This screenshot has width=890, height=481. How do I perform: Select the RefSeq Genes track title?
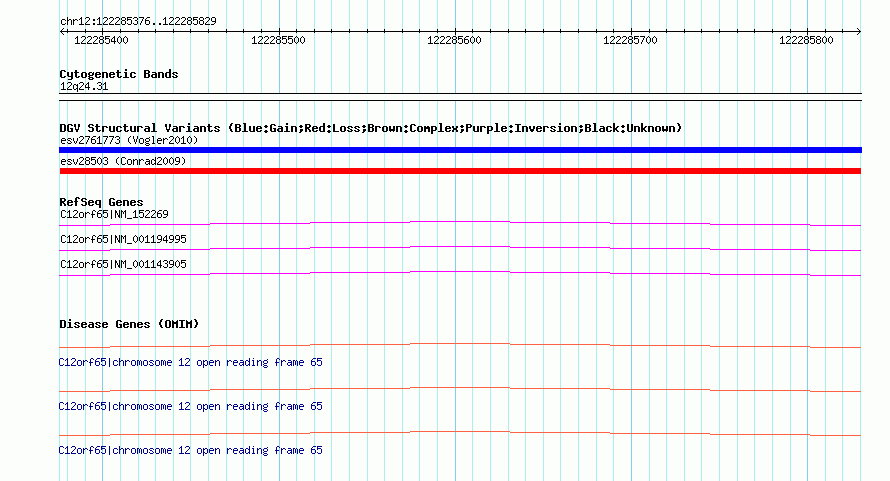click(101, 202)
